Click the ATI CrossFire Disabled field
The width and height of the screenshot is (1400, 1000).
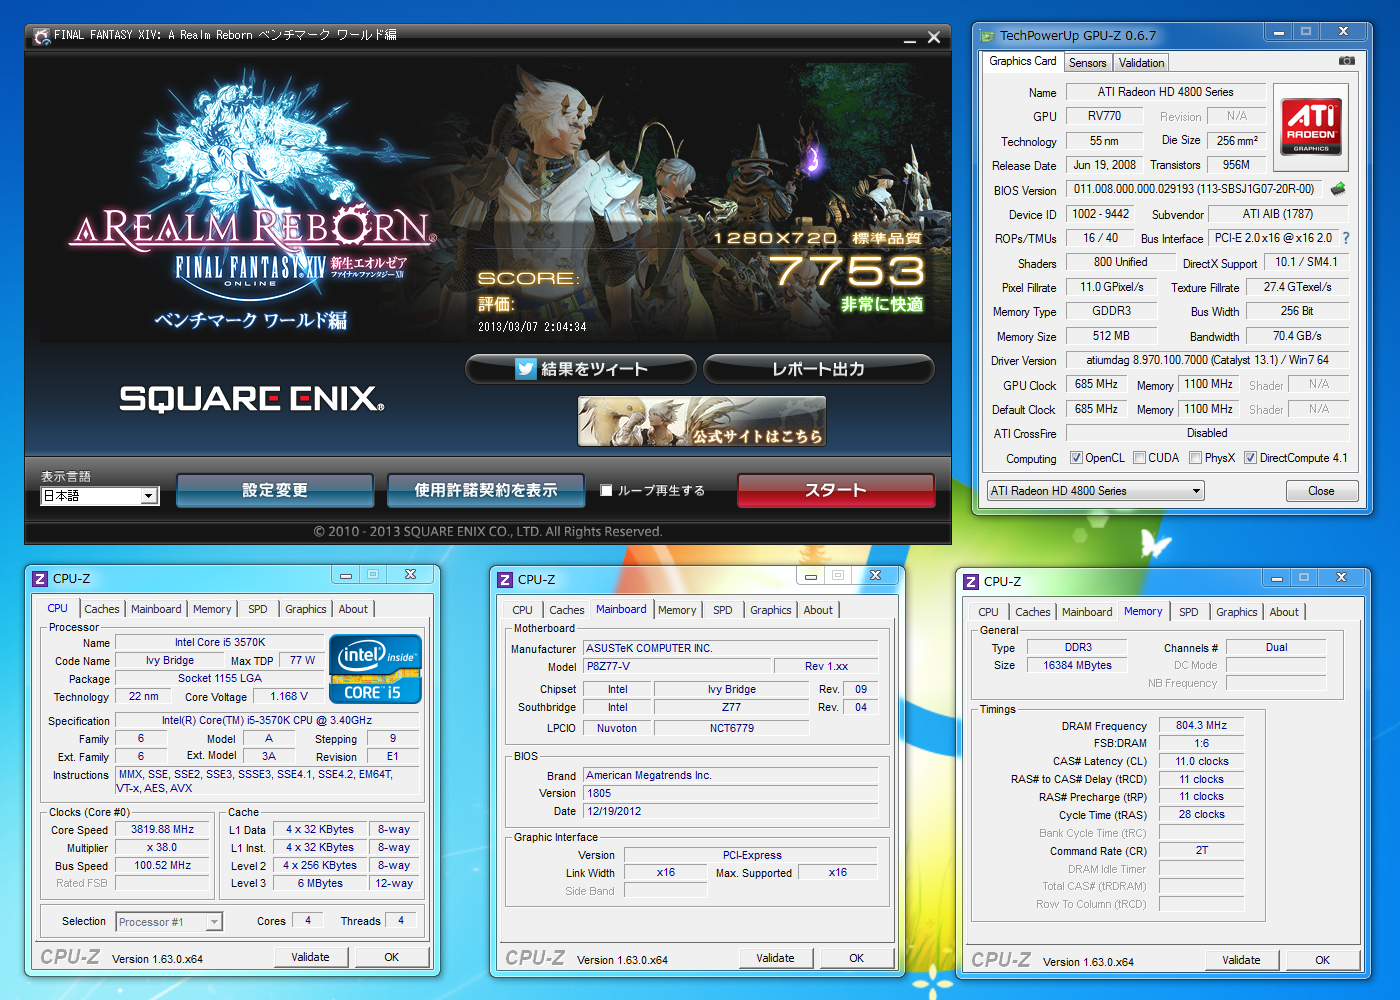point(1207,433)
